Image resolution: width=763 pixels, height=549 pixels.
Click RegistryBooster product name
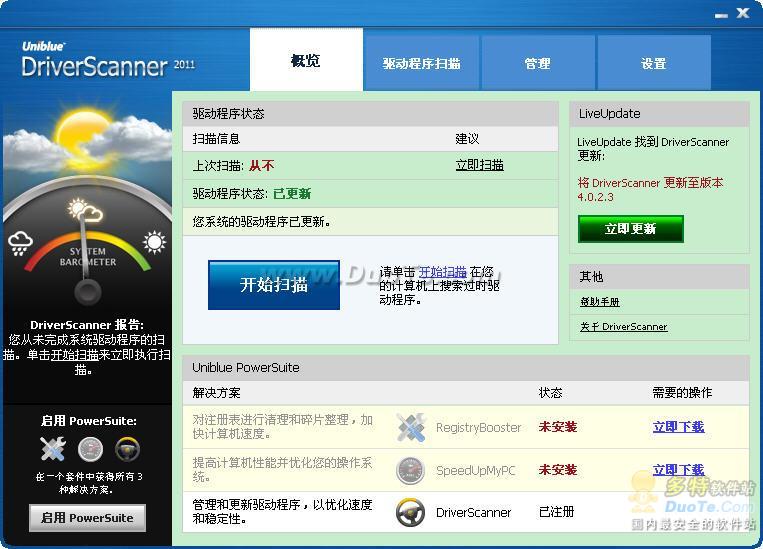coord(478,428)
